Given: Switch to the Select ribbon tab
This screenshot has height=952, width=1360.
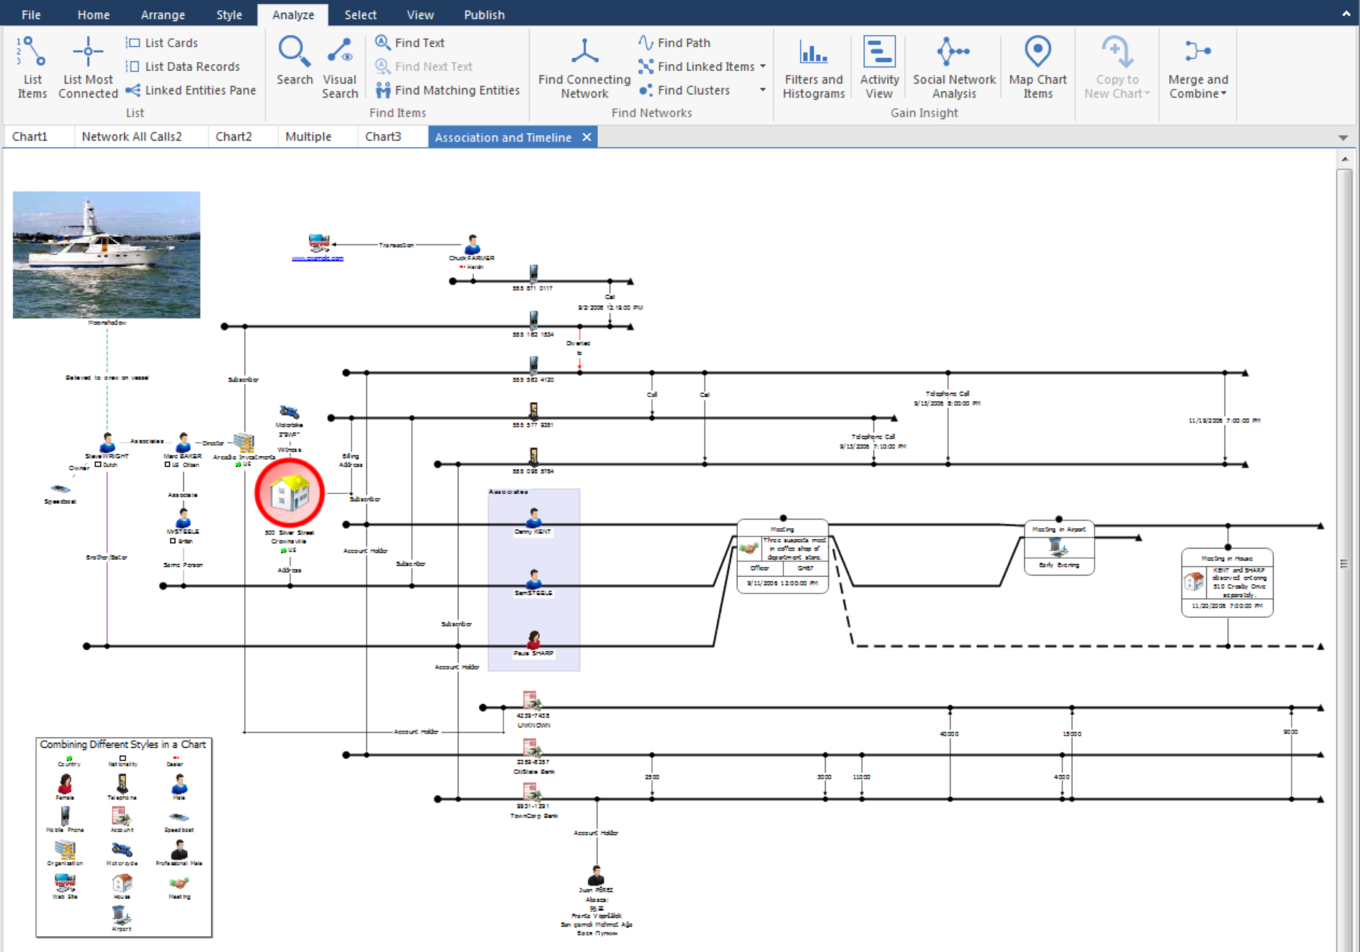Looking at the screenshot, I should pyautogui.click(x=361, y=15).
